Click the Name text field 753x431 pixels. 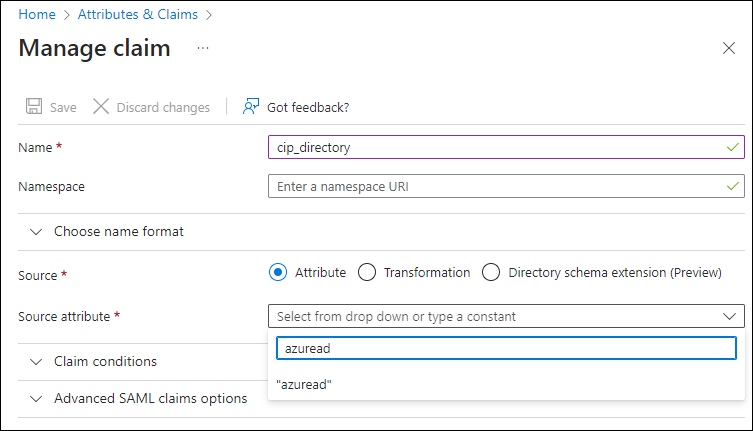[495, 147]
